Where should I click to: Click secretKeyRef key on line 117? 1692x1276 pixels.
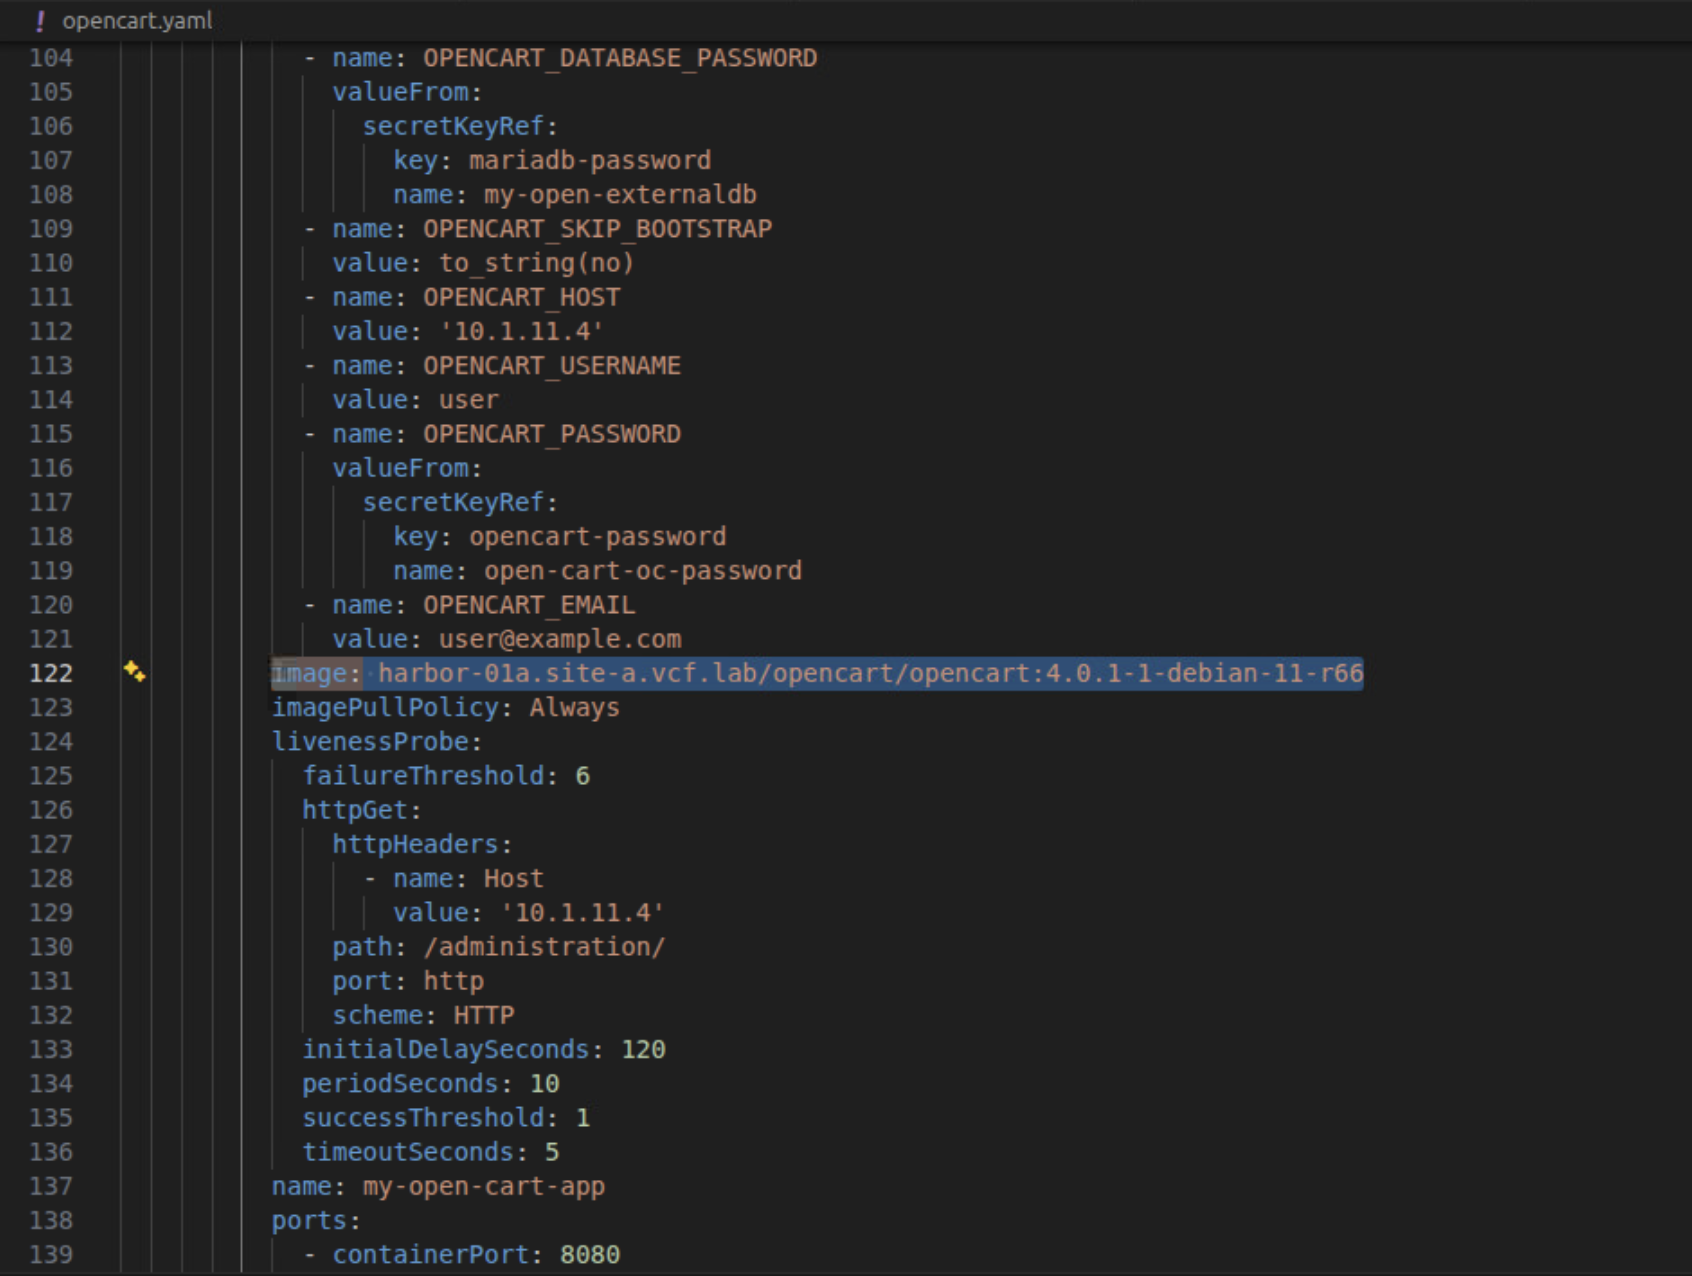click(453, 502)
